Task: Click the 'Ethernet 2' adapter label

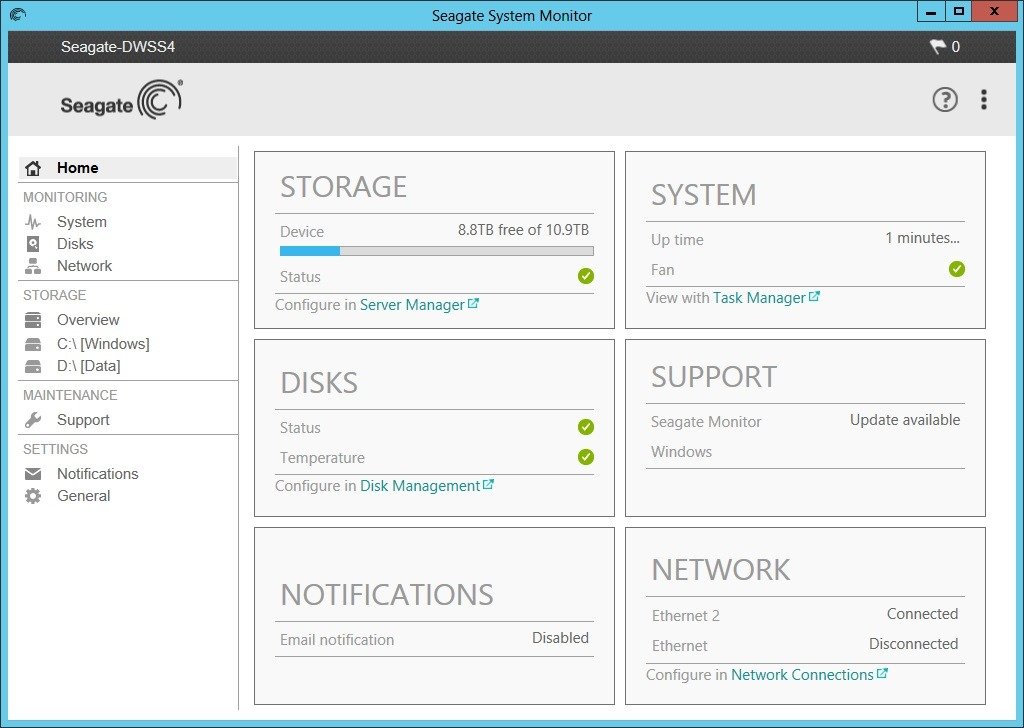Action: pos(685,616)
